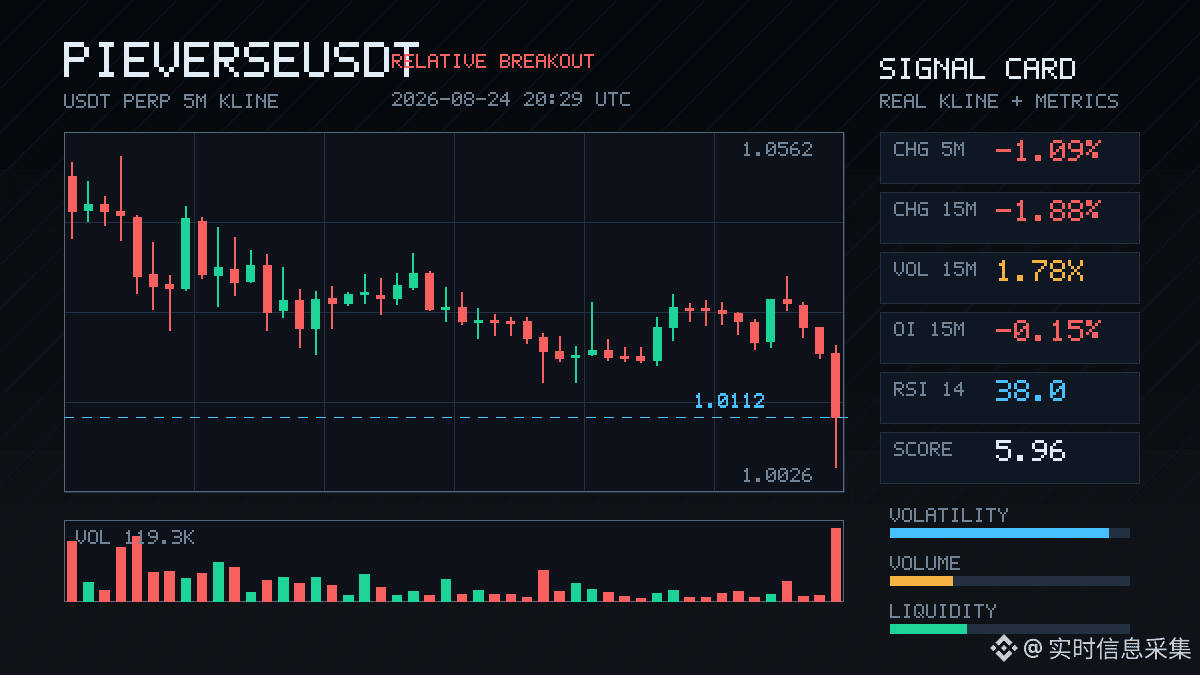Click the RSI 14 value 38.0
1200x675 pixels.
pyautogui.click(x=1030, y=390)
